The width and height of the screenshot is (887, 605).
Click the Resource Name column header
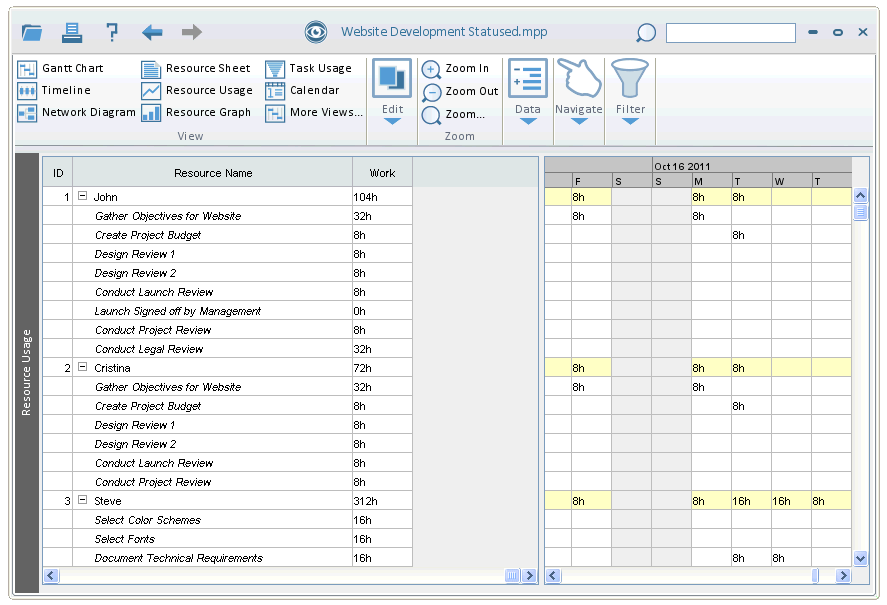tap(212, 173)
